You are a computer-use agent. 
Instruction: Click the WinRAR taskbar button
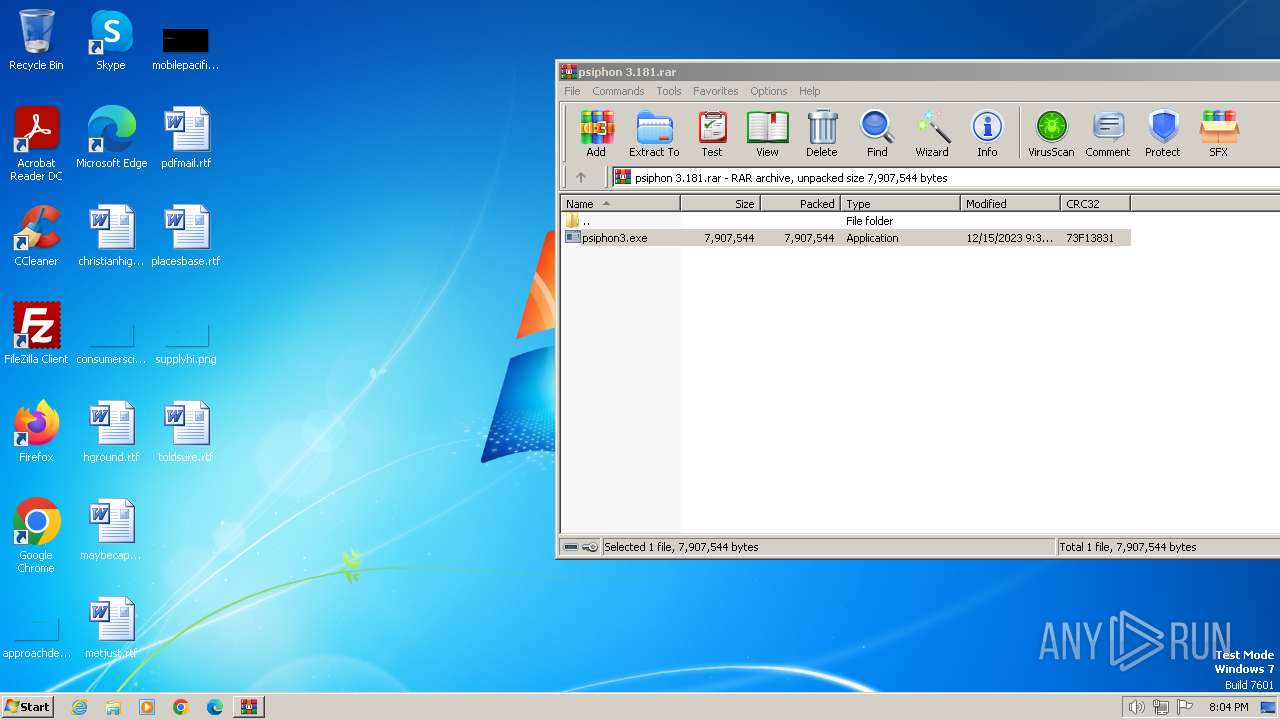248,707
